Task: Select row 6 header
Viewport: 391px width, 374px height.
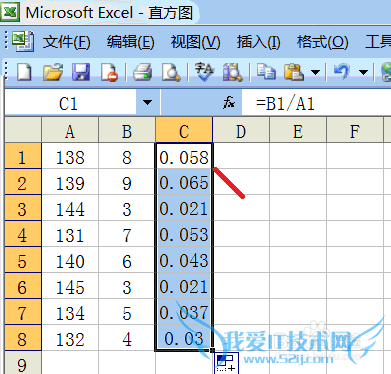Action: [23, 286]
